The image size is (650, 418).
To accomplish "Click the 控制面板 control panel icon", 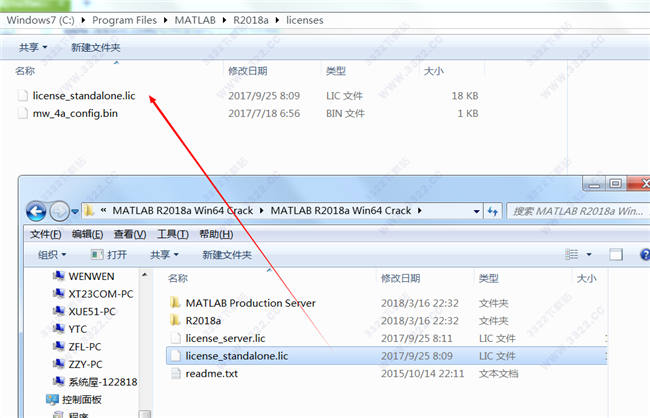I will pyautogui.click(x=52, y=400).
